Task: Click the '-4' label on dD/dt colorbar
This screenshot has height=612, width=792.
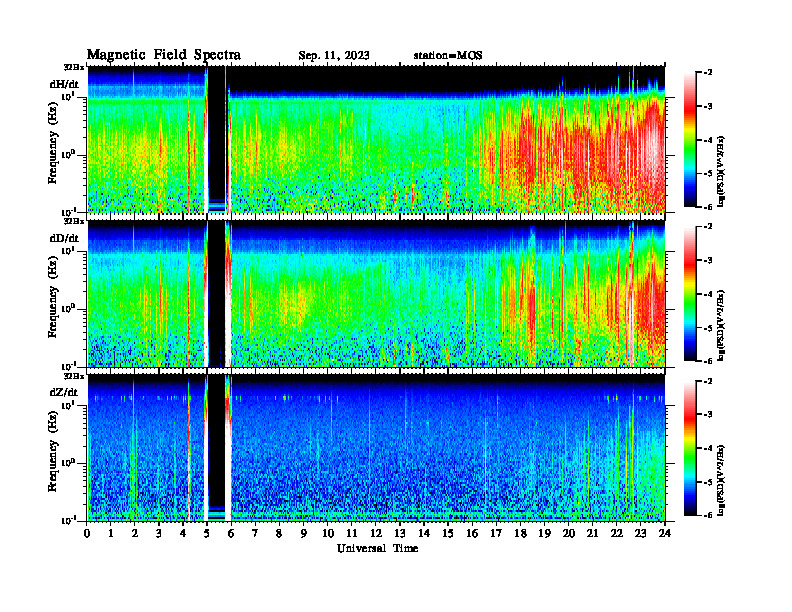Action: pyautogui.click(x=707, y=294)
